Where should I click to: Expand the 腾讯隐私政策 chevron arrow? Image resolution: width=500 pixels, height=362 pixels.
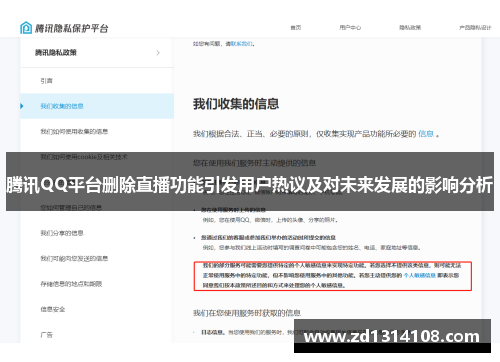[x=158, y=53]
